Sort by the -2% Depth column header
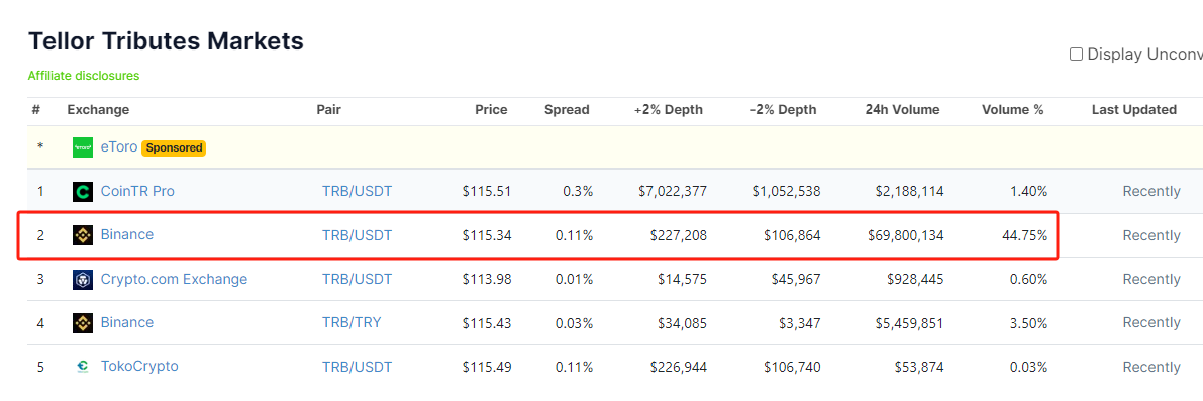 click(x=782, y=110)
